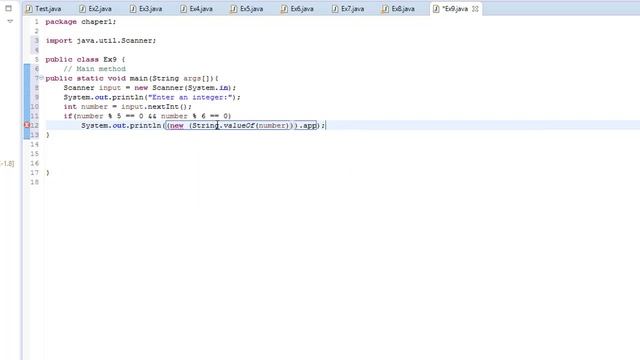Click the "Scanner input = new Scanner" line
640x360 pixels.
point(149,88)
